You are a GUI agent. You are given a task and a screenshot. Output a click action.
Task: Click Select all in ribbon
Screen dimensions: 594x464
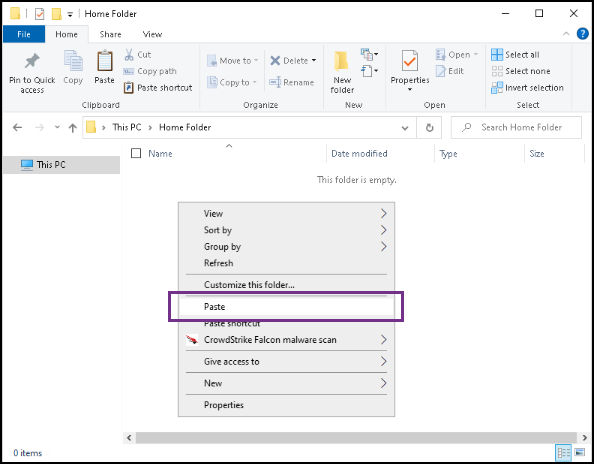click(x=515, y=55)
